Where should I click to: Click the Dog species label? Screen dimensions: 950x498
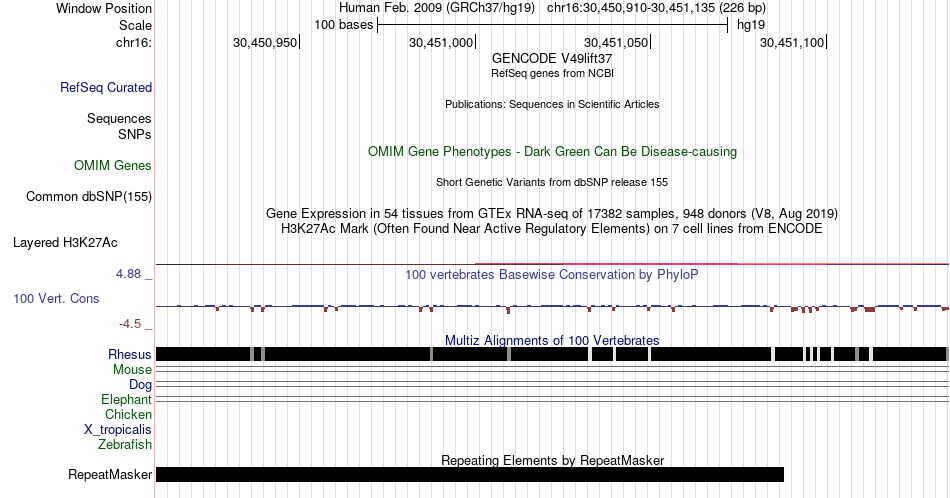[141, 385]
